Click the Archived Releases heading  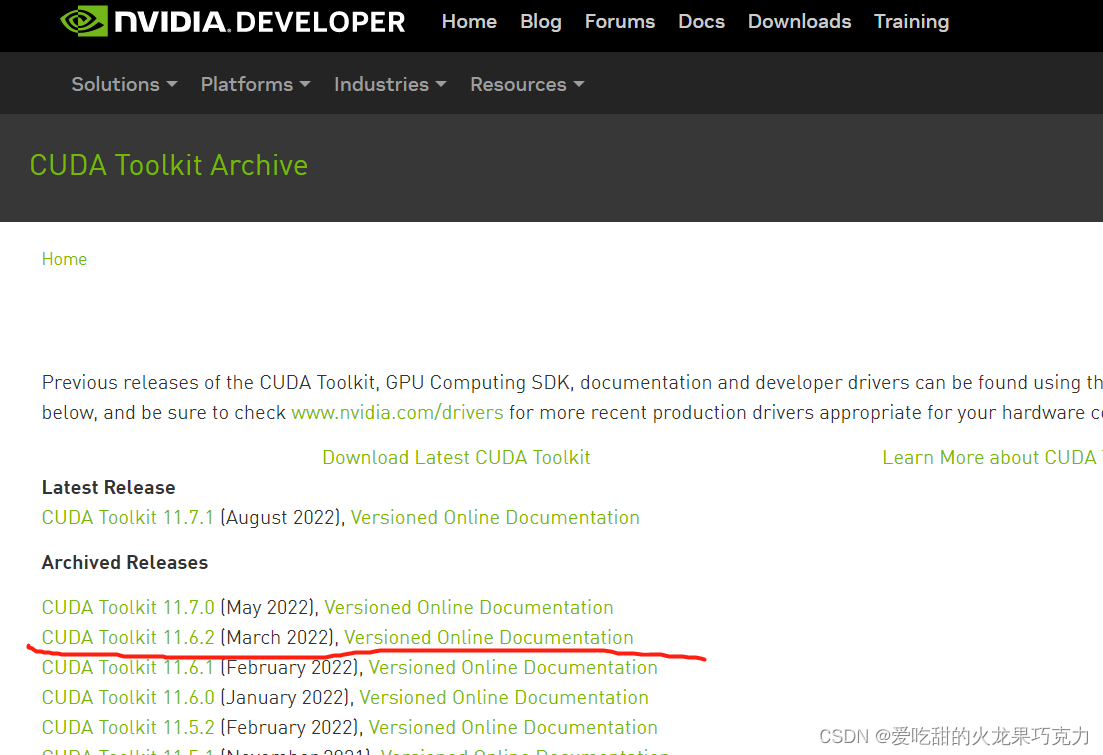(x=125, y=563)
